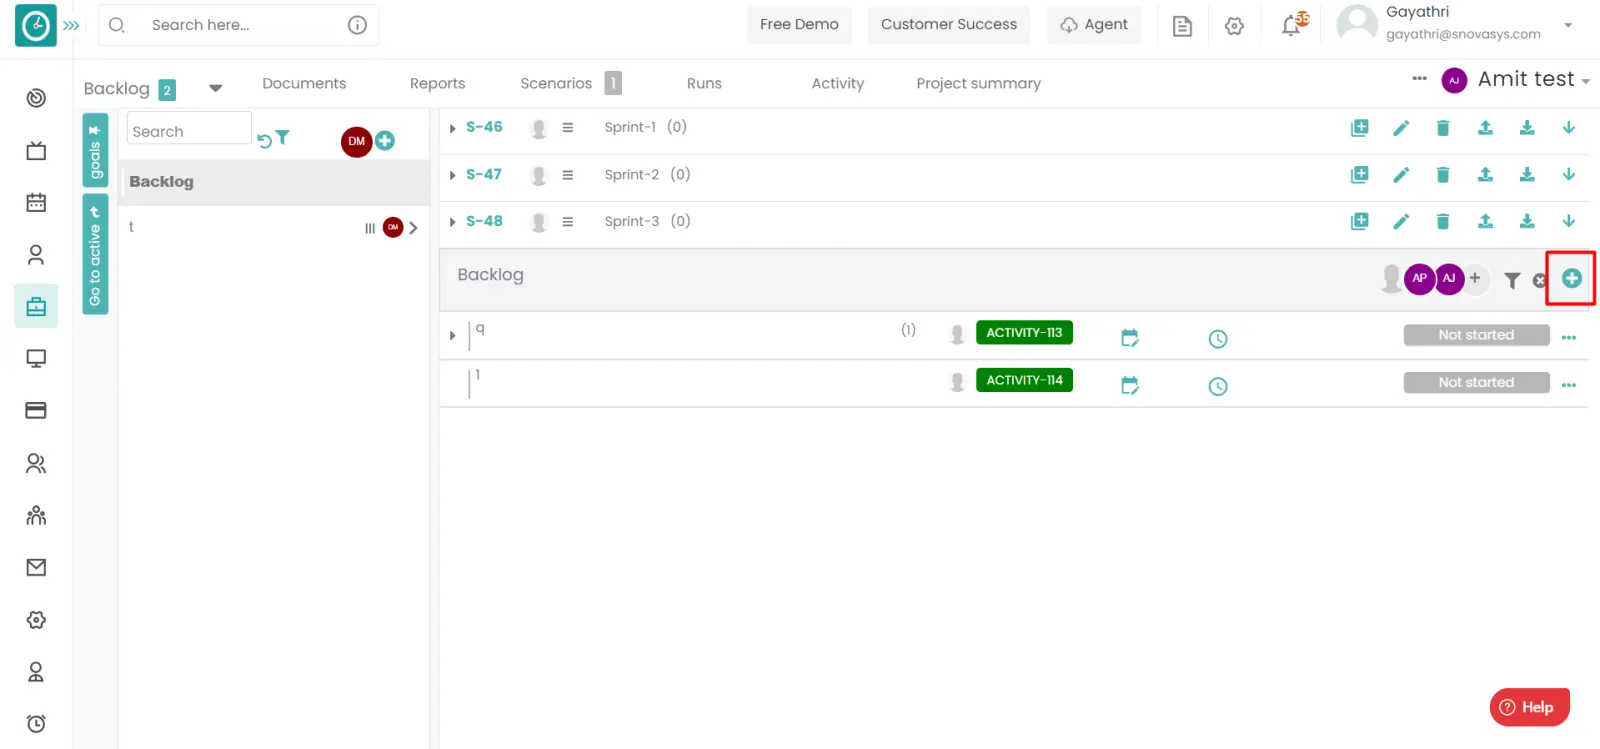
Task: Click the filter icon in Backlog header
Action: 1512,281
